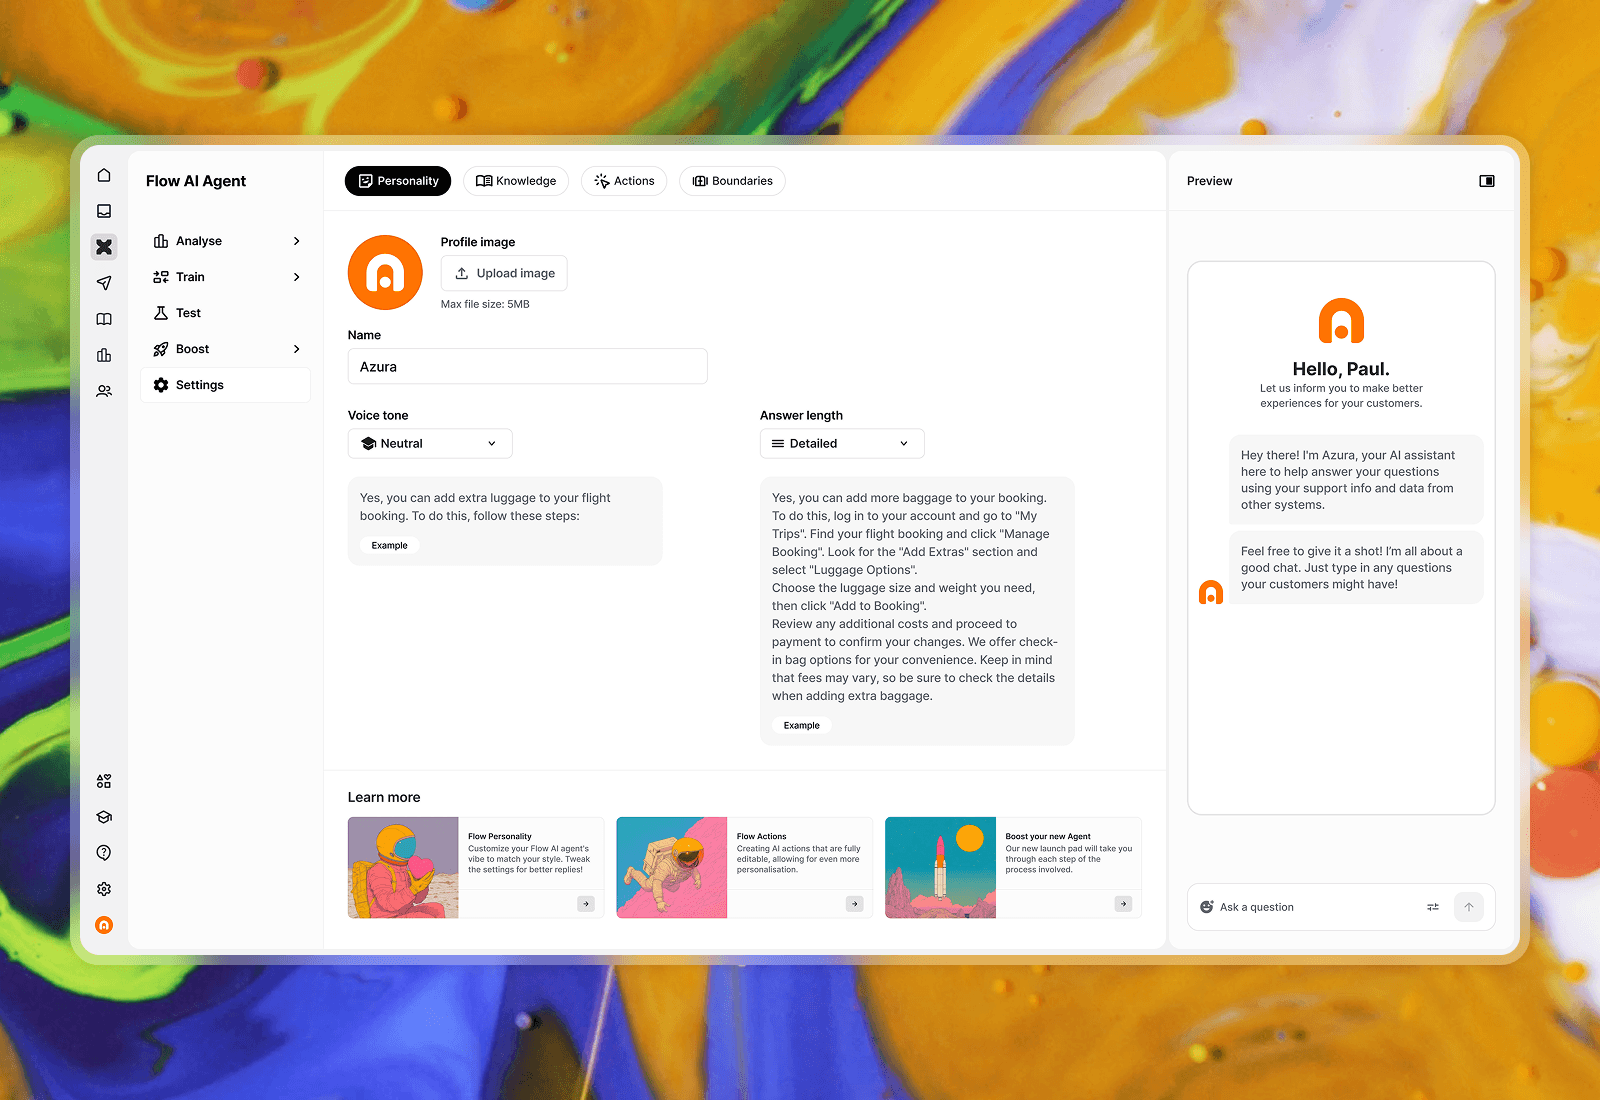Switch to the Boundaries tab
The width and height of the screenshot is (1600, 1100).
click(x=733, y=181)
